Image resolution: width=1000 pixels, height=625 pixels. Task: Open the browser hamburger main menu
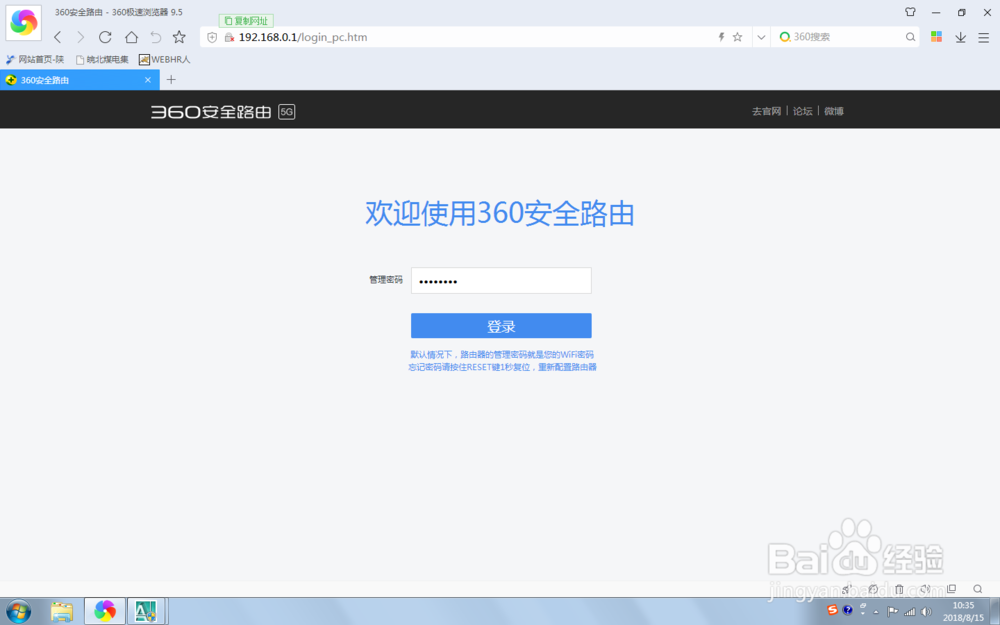984,37
